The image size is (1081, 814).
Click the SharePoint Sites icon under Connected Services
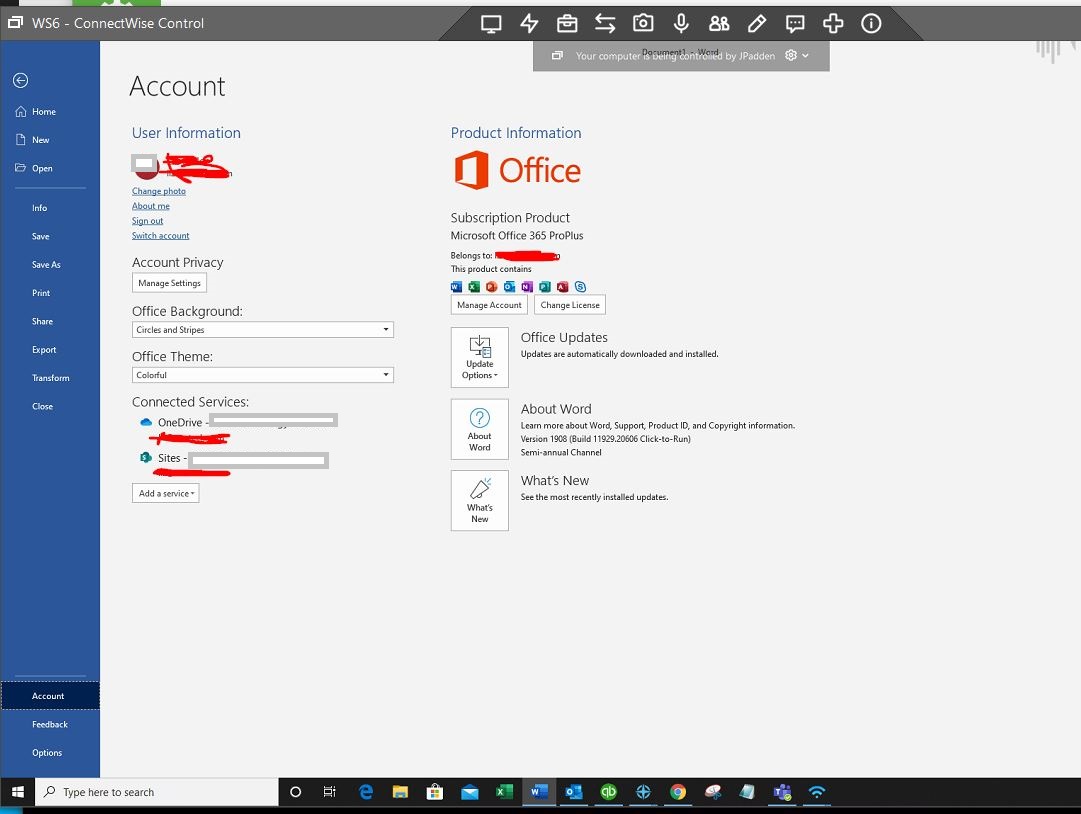(x=145, y=457)
